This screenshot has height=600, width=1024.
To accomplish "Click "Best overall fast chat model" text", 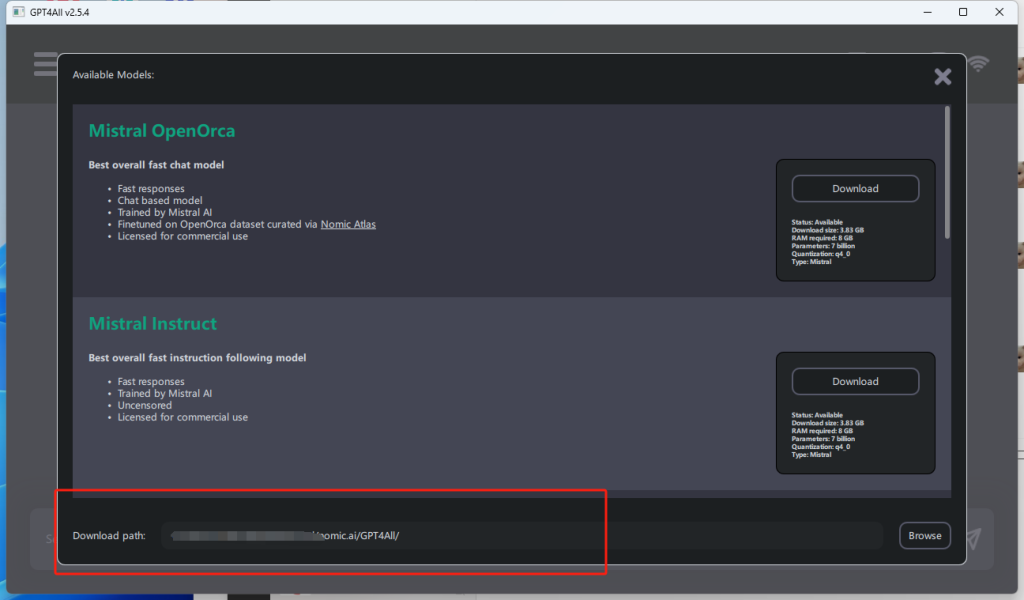I will point(156,165).
